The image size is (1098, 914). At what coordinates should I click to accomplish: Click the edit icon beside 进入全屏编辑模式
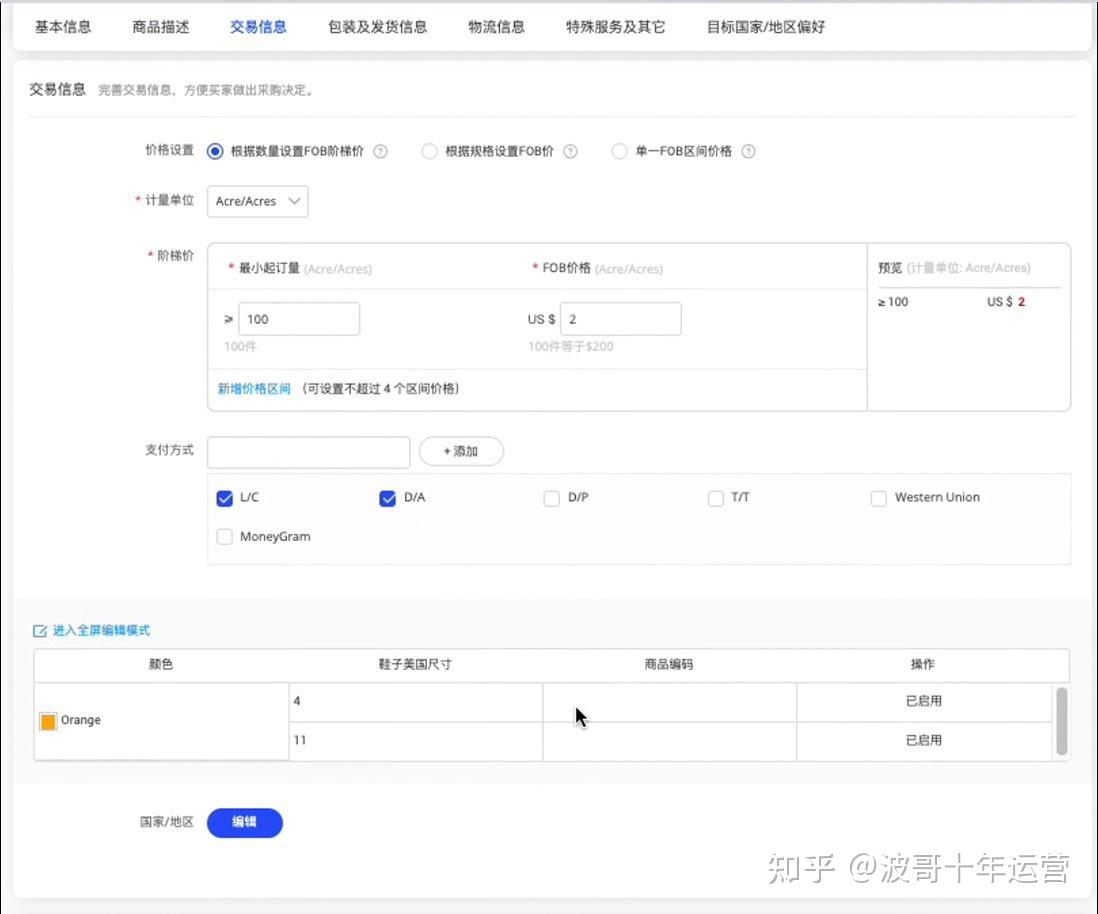click(40, 631)
